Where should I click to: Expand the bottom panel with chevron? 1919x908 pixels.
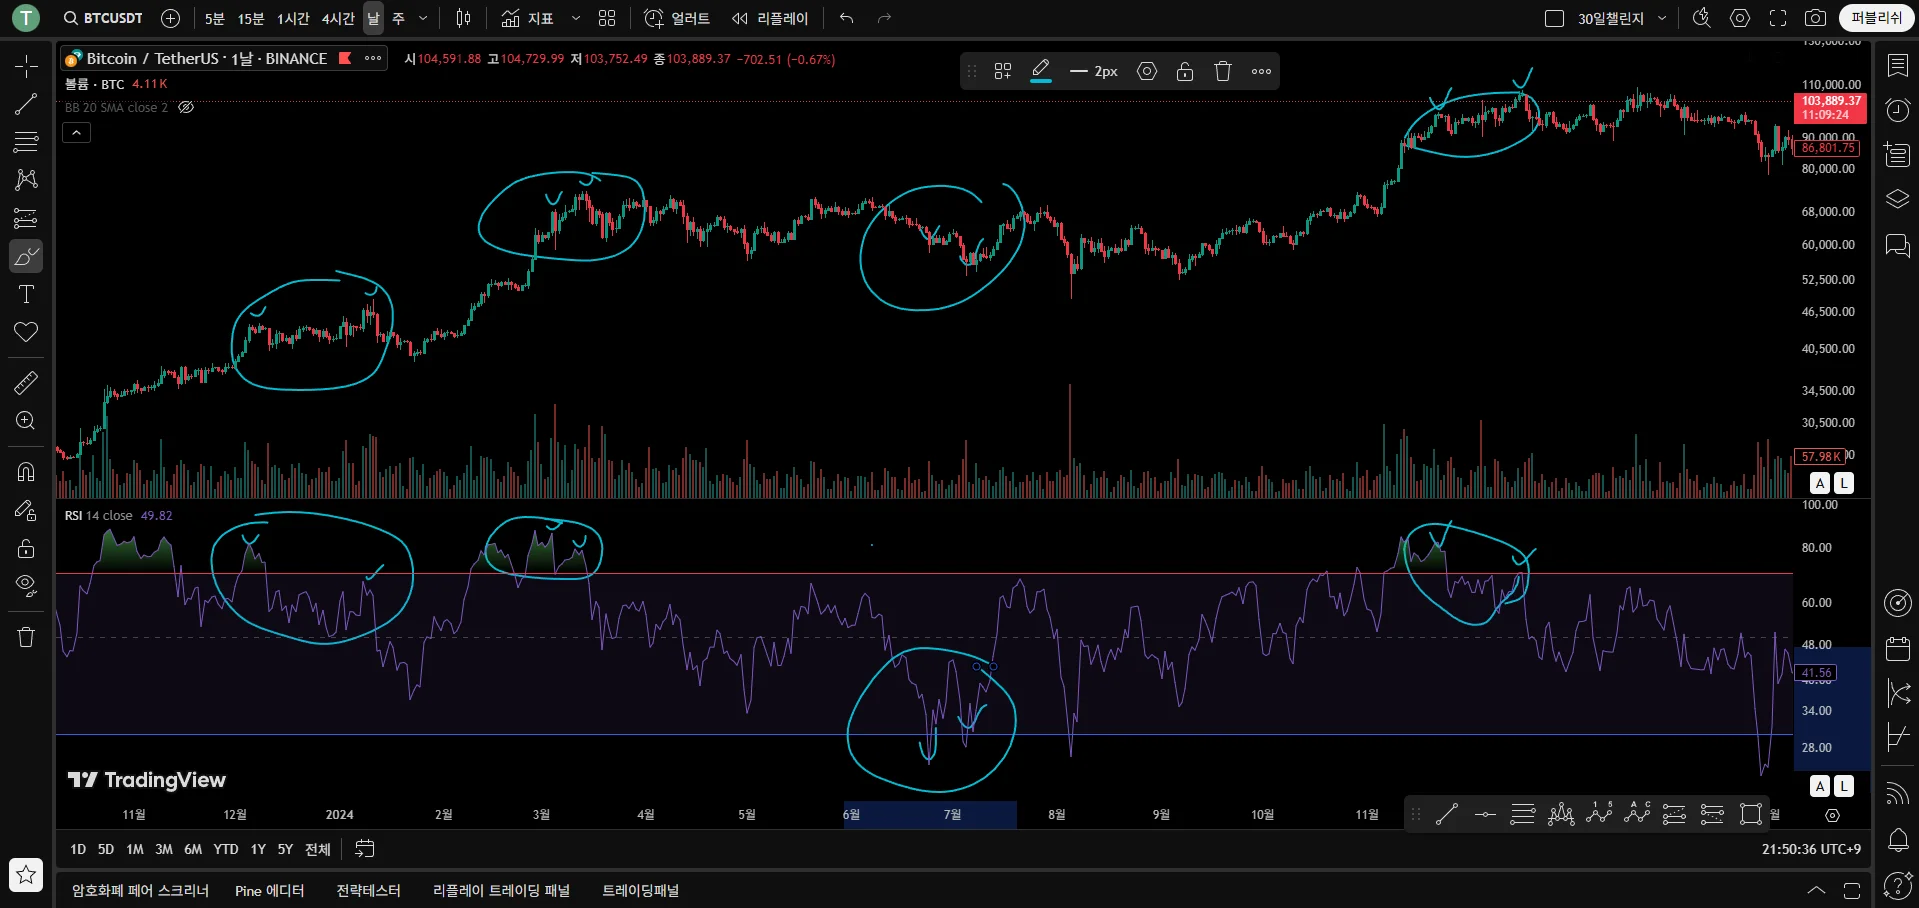pos(1816,890)
